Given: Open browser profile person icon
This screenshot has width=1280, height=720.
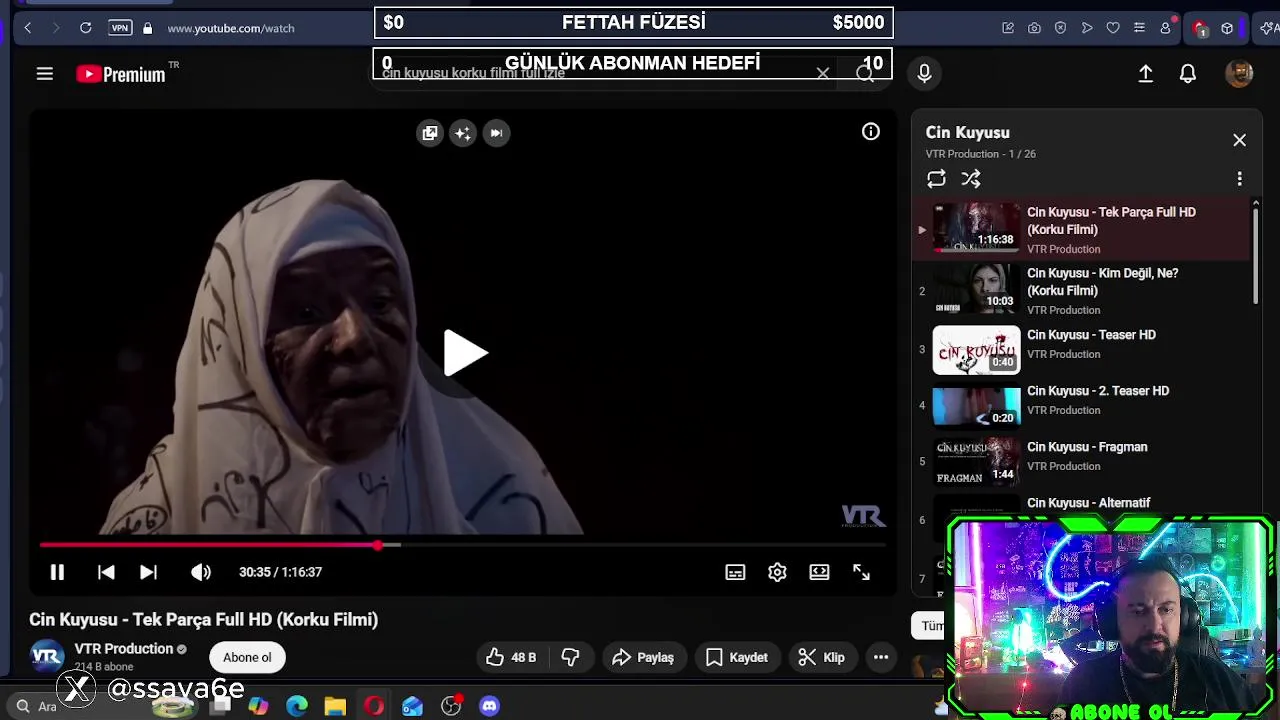Looking at the screenshot, I should click(1165, 28).
